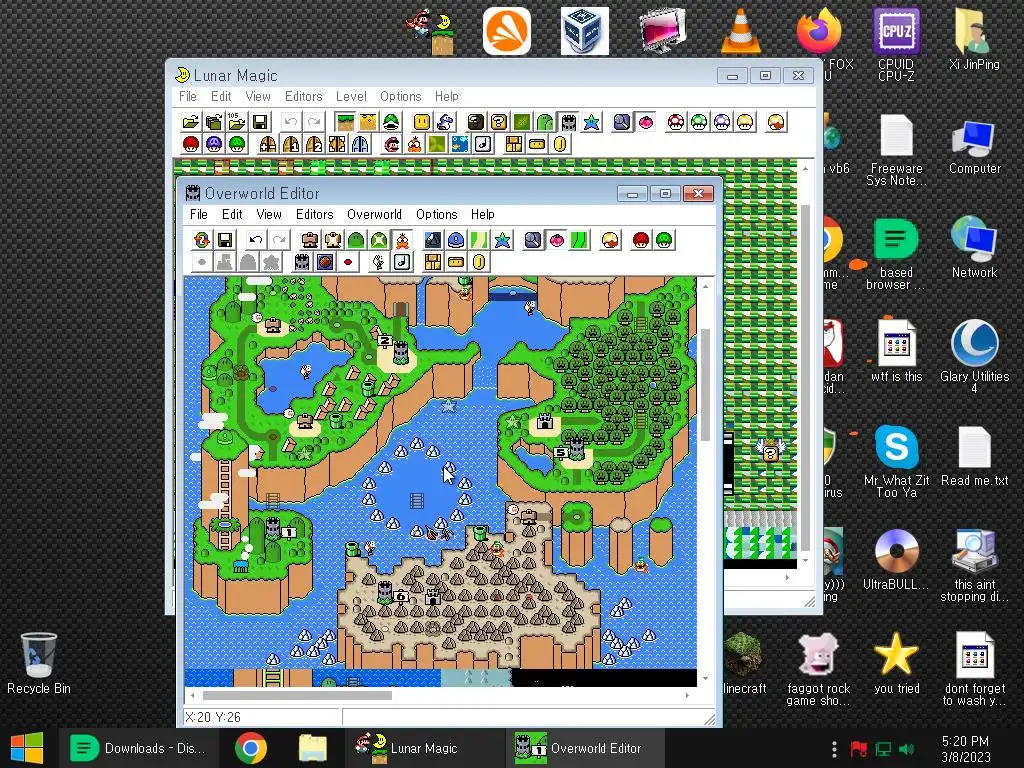
Task: Click the music note icon in Overworld Editor toolbar
Action: point(402,263)
